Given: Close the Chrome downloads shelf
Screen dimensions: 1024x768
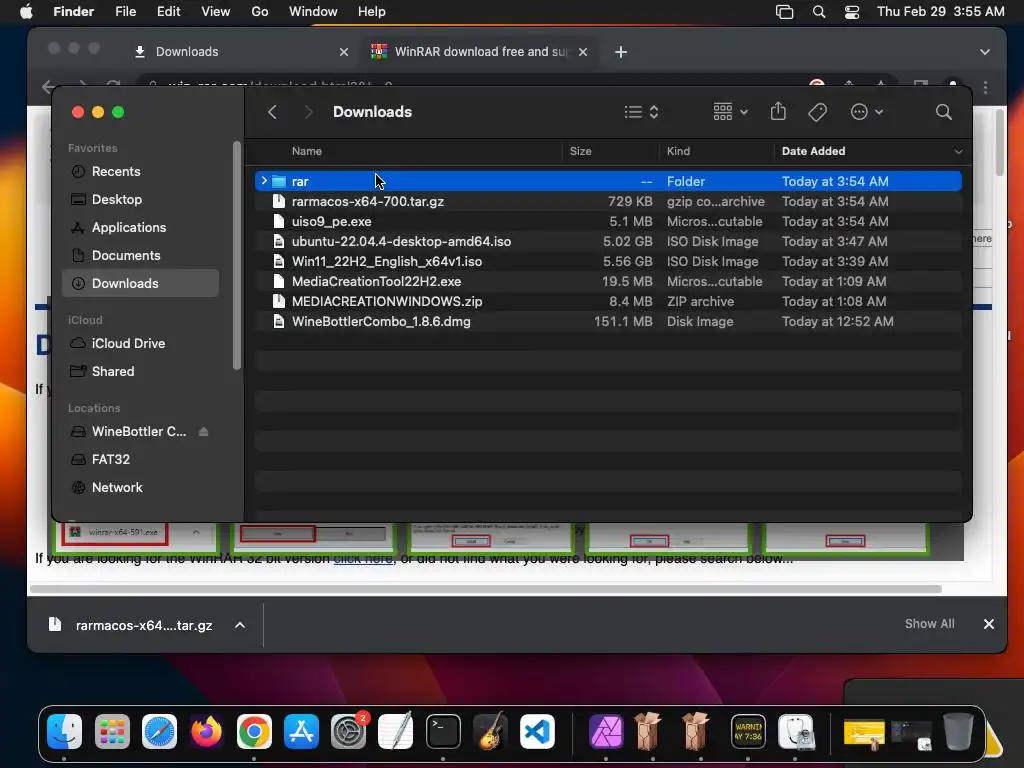Looking at the screenshot, I should point(989,624).
